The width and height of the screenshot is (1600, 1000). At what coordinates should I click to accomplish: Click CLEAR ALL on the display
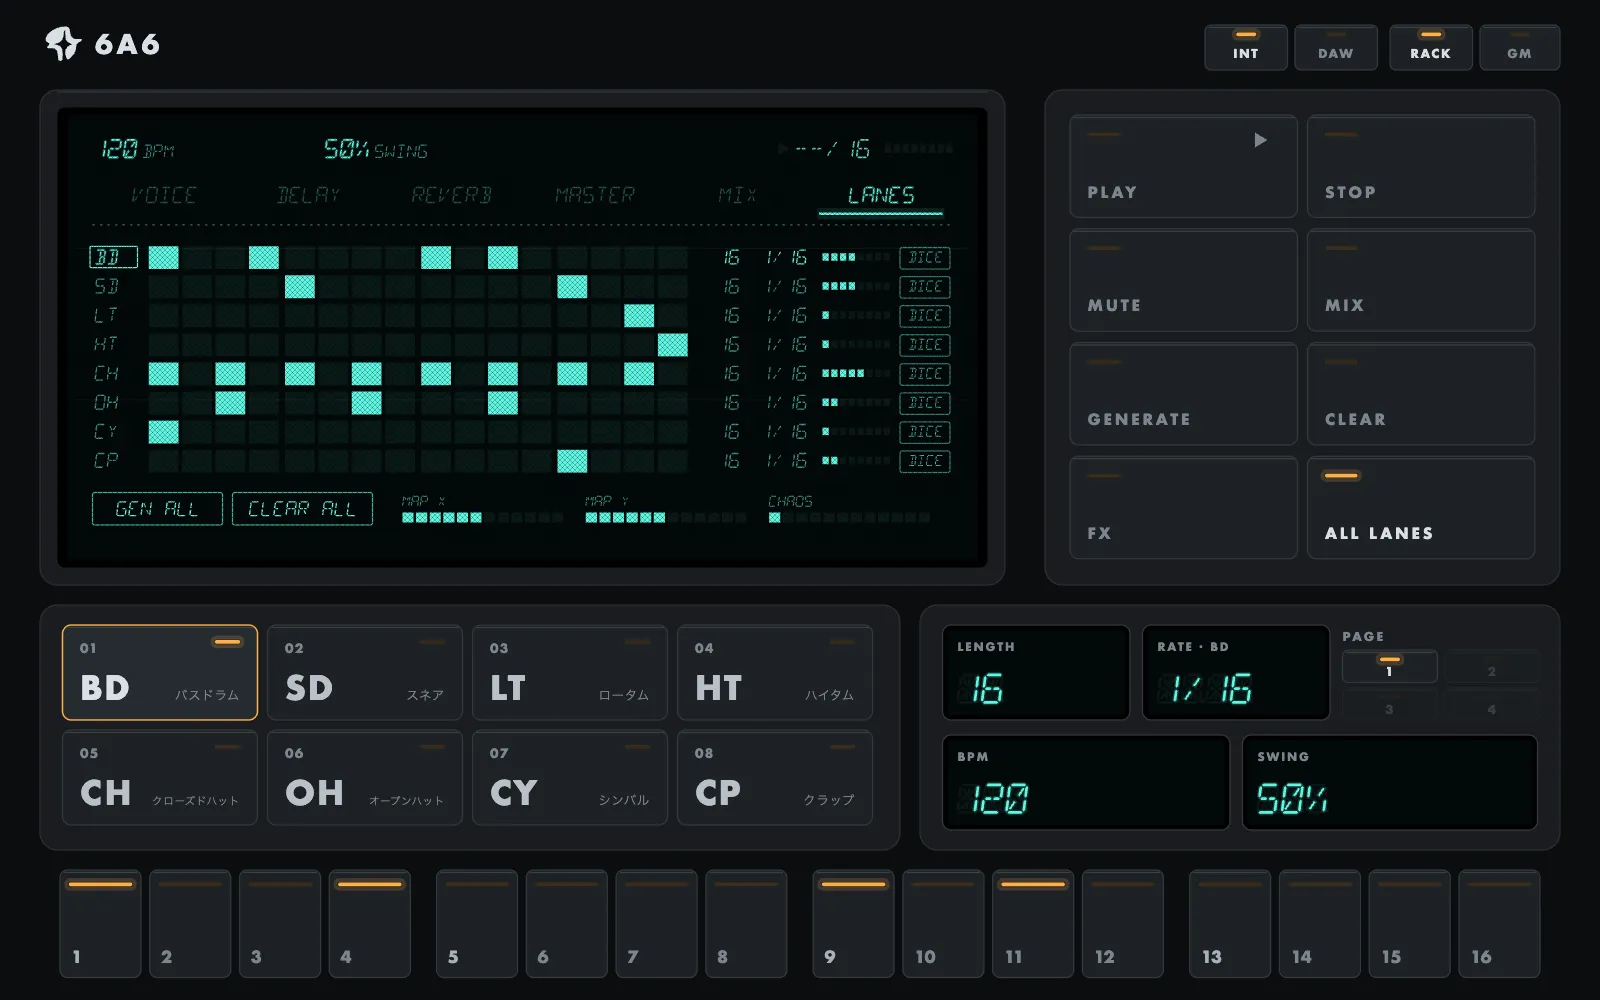tap(302, 509)
